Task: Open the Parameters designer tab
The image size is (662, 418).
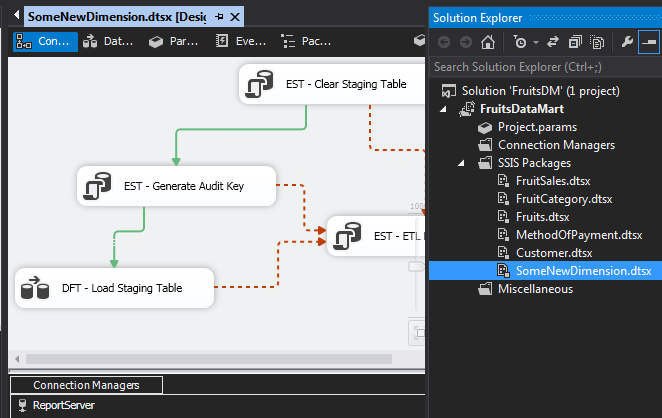Action: point(174,42)
